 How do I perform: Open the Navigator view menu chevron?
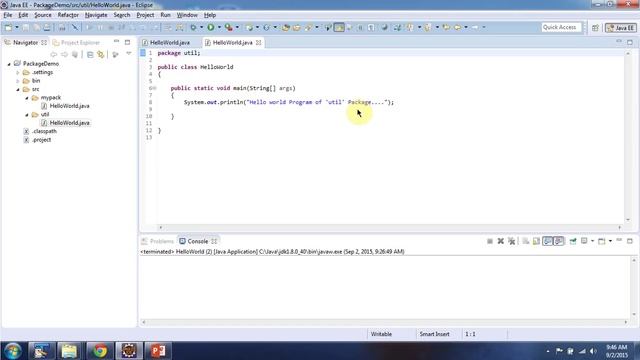[129, 53]
